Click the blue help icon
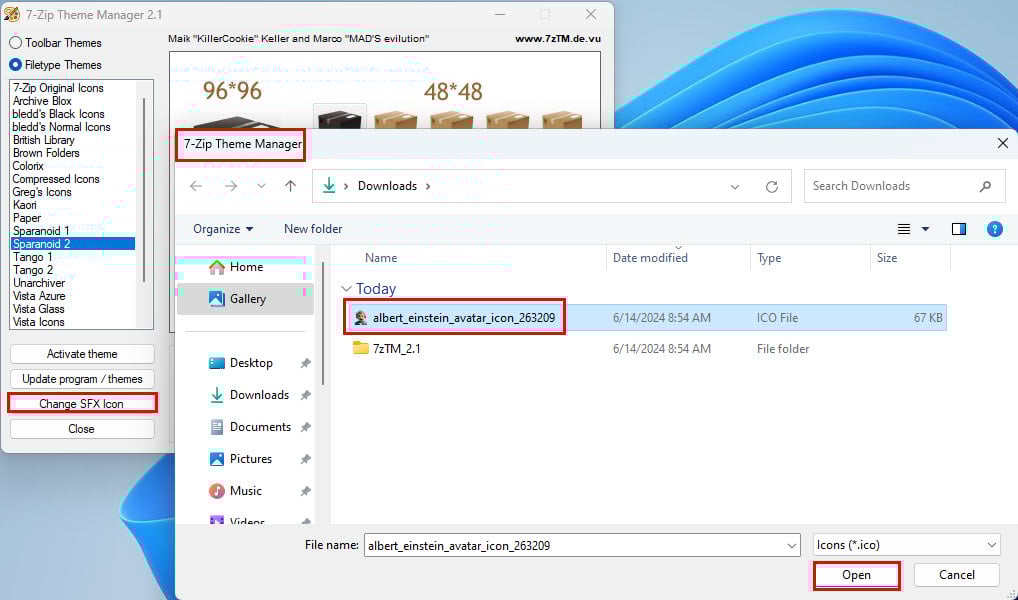This screenshot has height=600, width=1018. 994,229
